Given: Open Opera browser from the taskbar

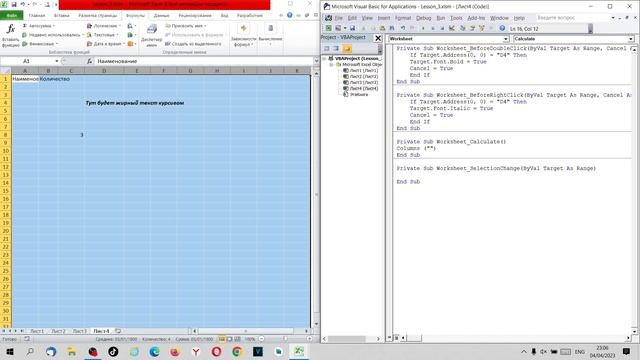Looking at the screenshot, I should tap(216, 351).
